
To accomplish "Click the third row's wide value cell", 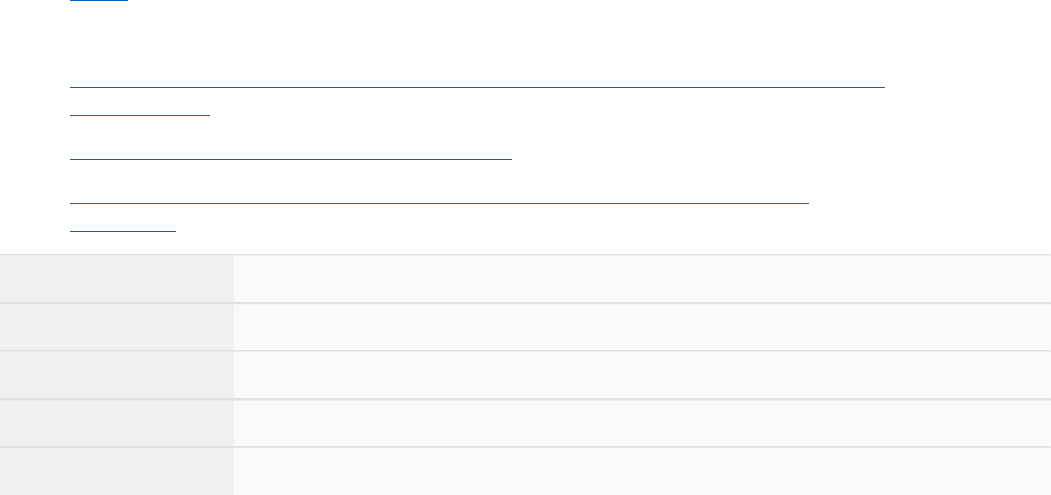I will 642,375.
